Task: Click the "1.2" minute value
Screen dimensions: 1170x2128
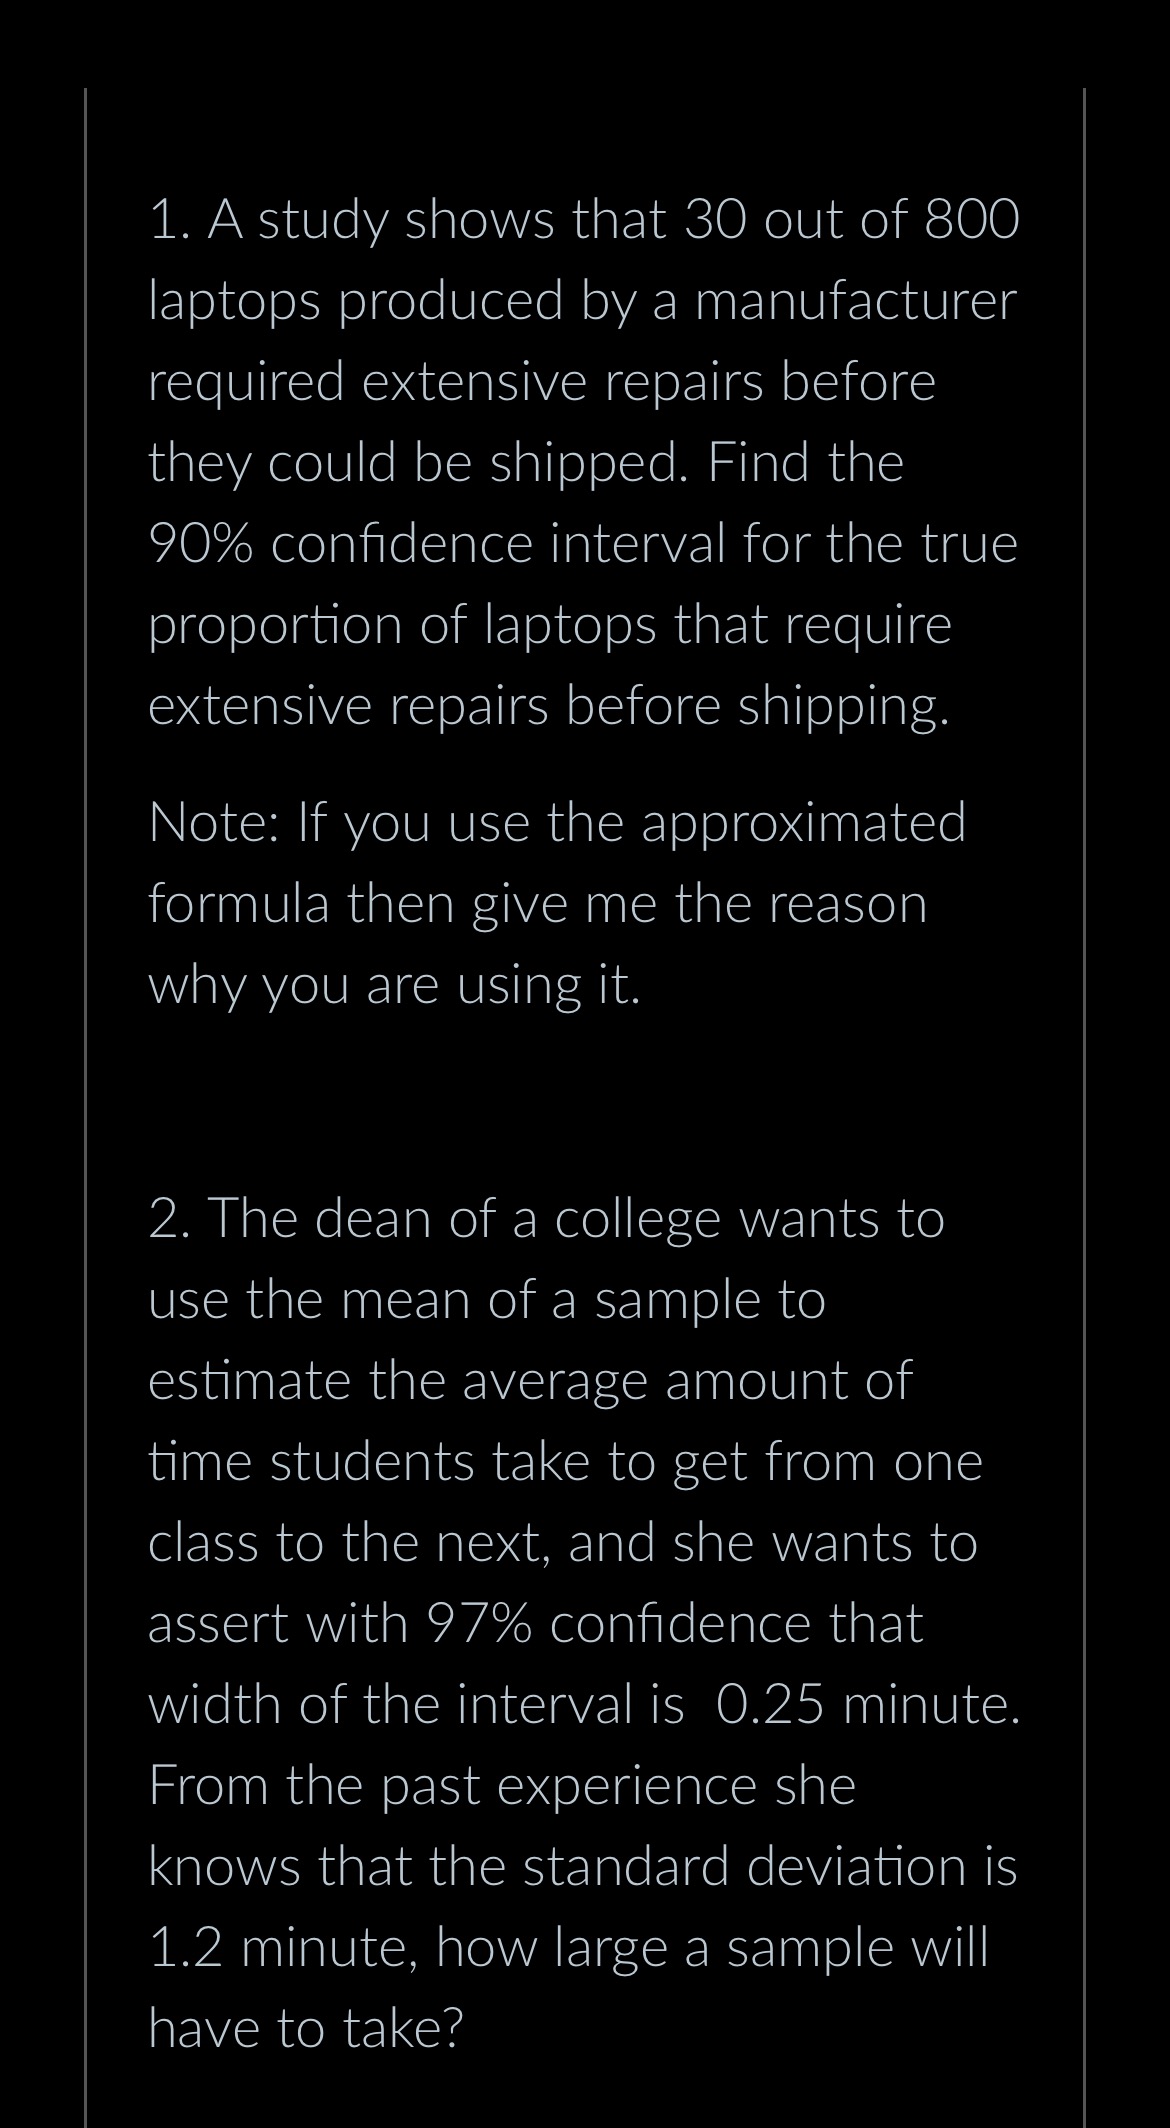Action: click(186, 1947)
